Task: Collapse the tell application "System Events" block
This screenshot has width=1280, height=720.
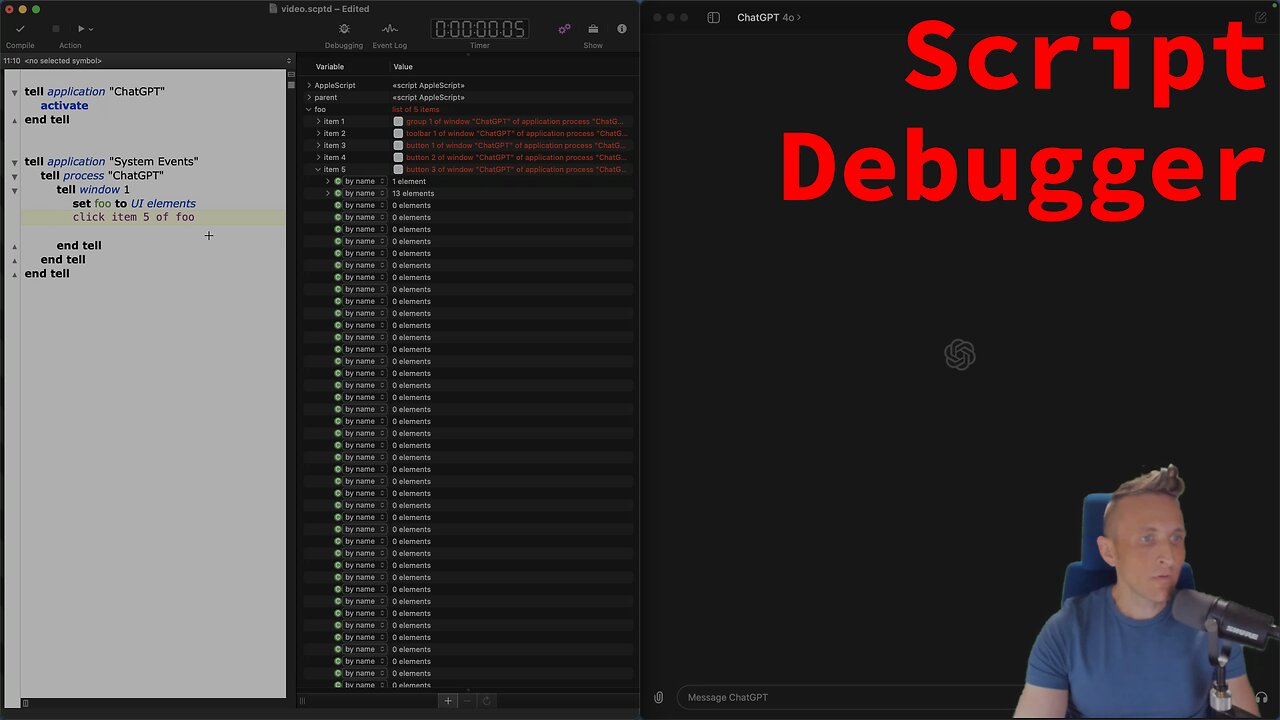Action: [14, 162]
